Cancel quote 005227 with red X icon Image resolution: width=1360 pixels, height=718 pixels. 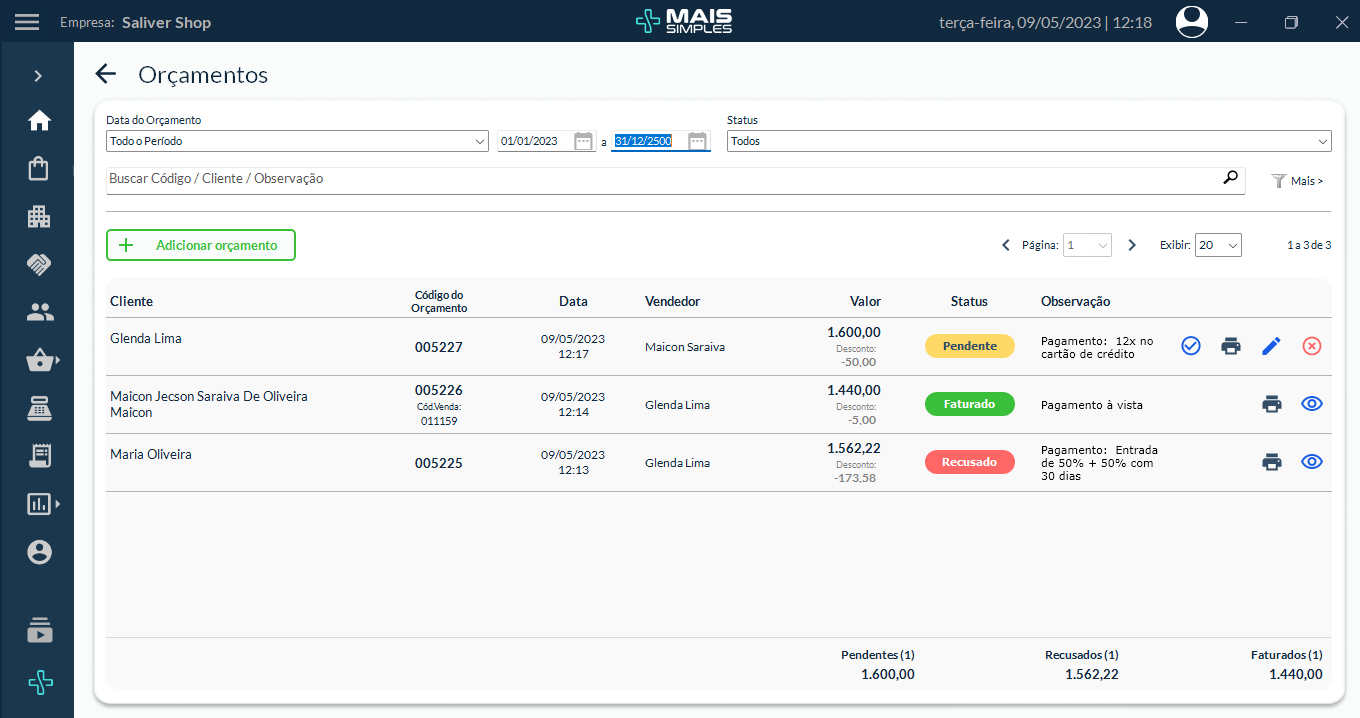[1312, 346]
